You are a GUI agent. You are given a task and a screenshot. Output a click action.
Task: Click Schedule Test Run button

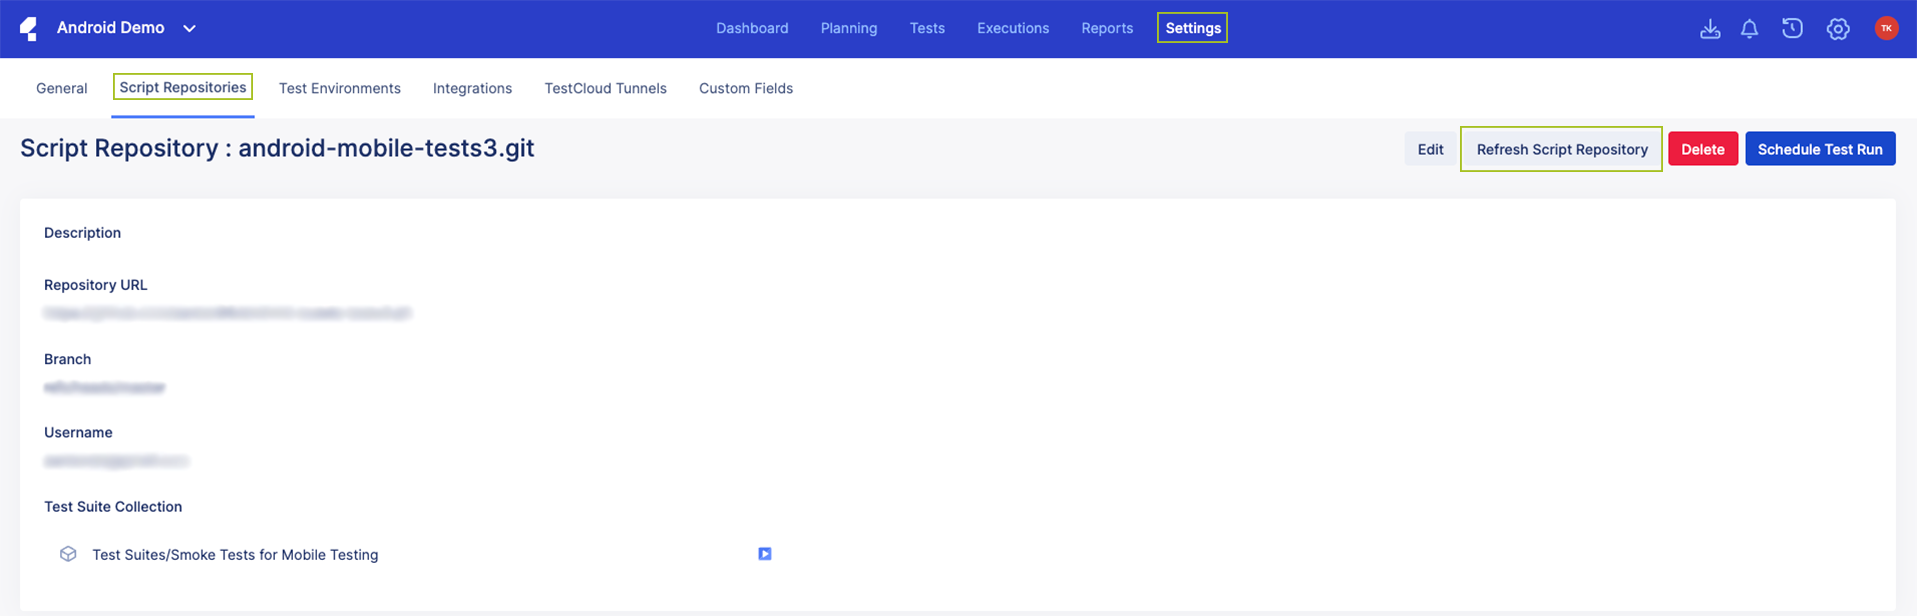(1820, 149)
